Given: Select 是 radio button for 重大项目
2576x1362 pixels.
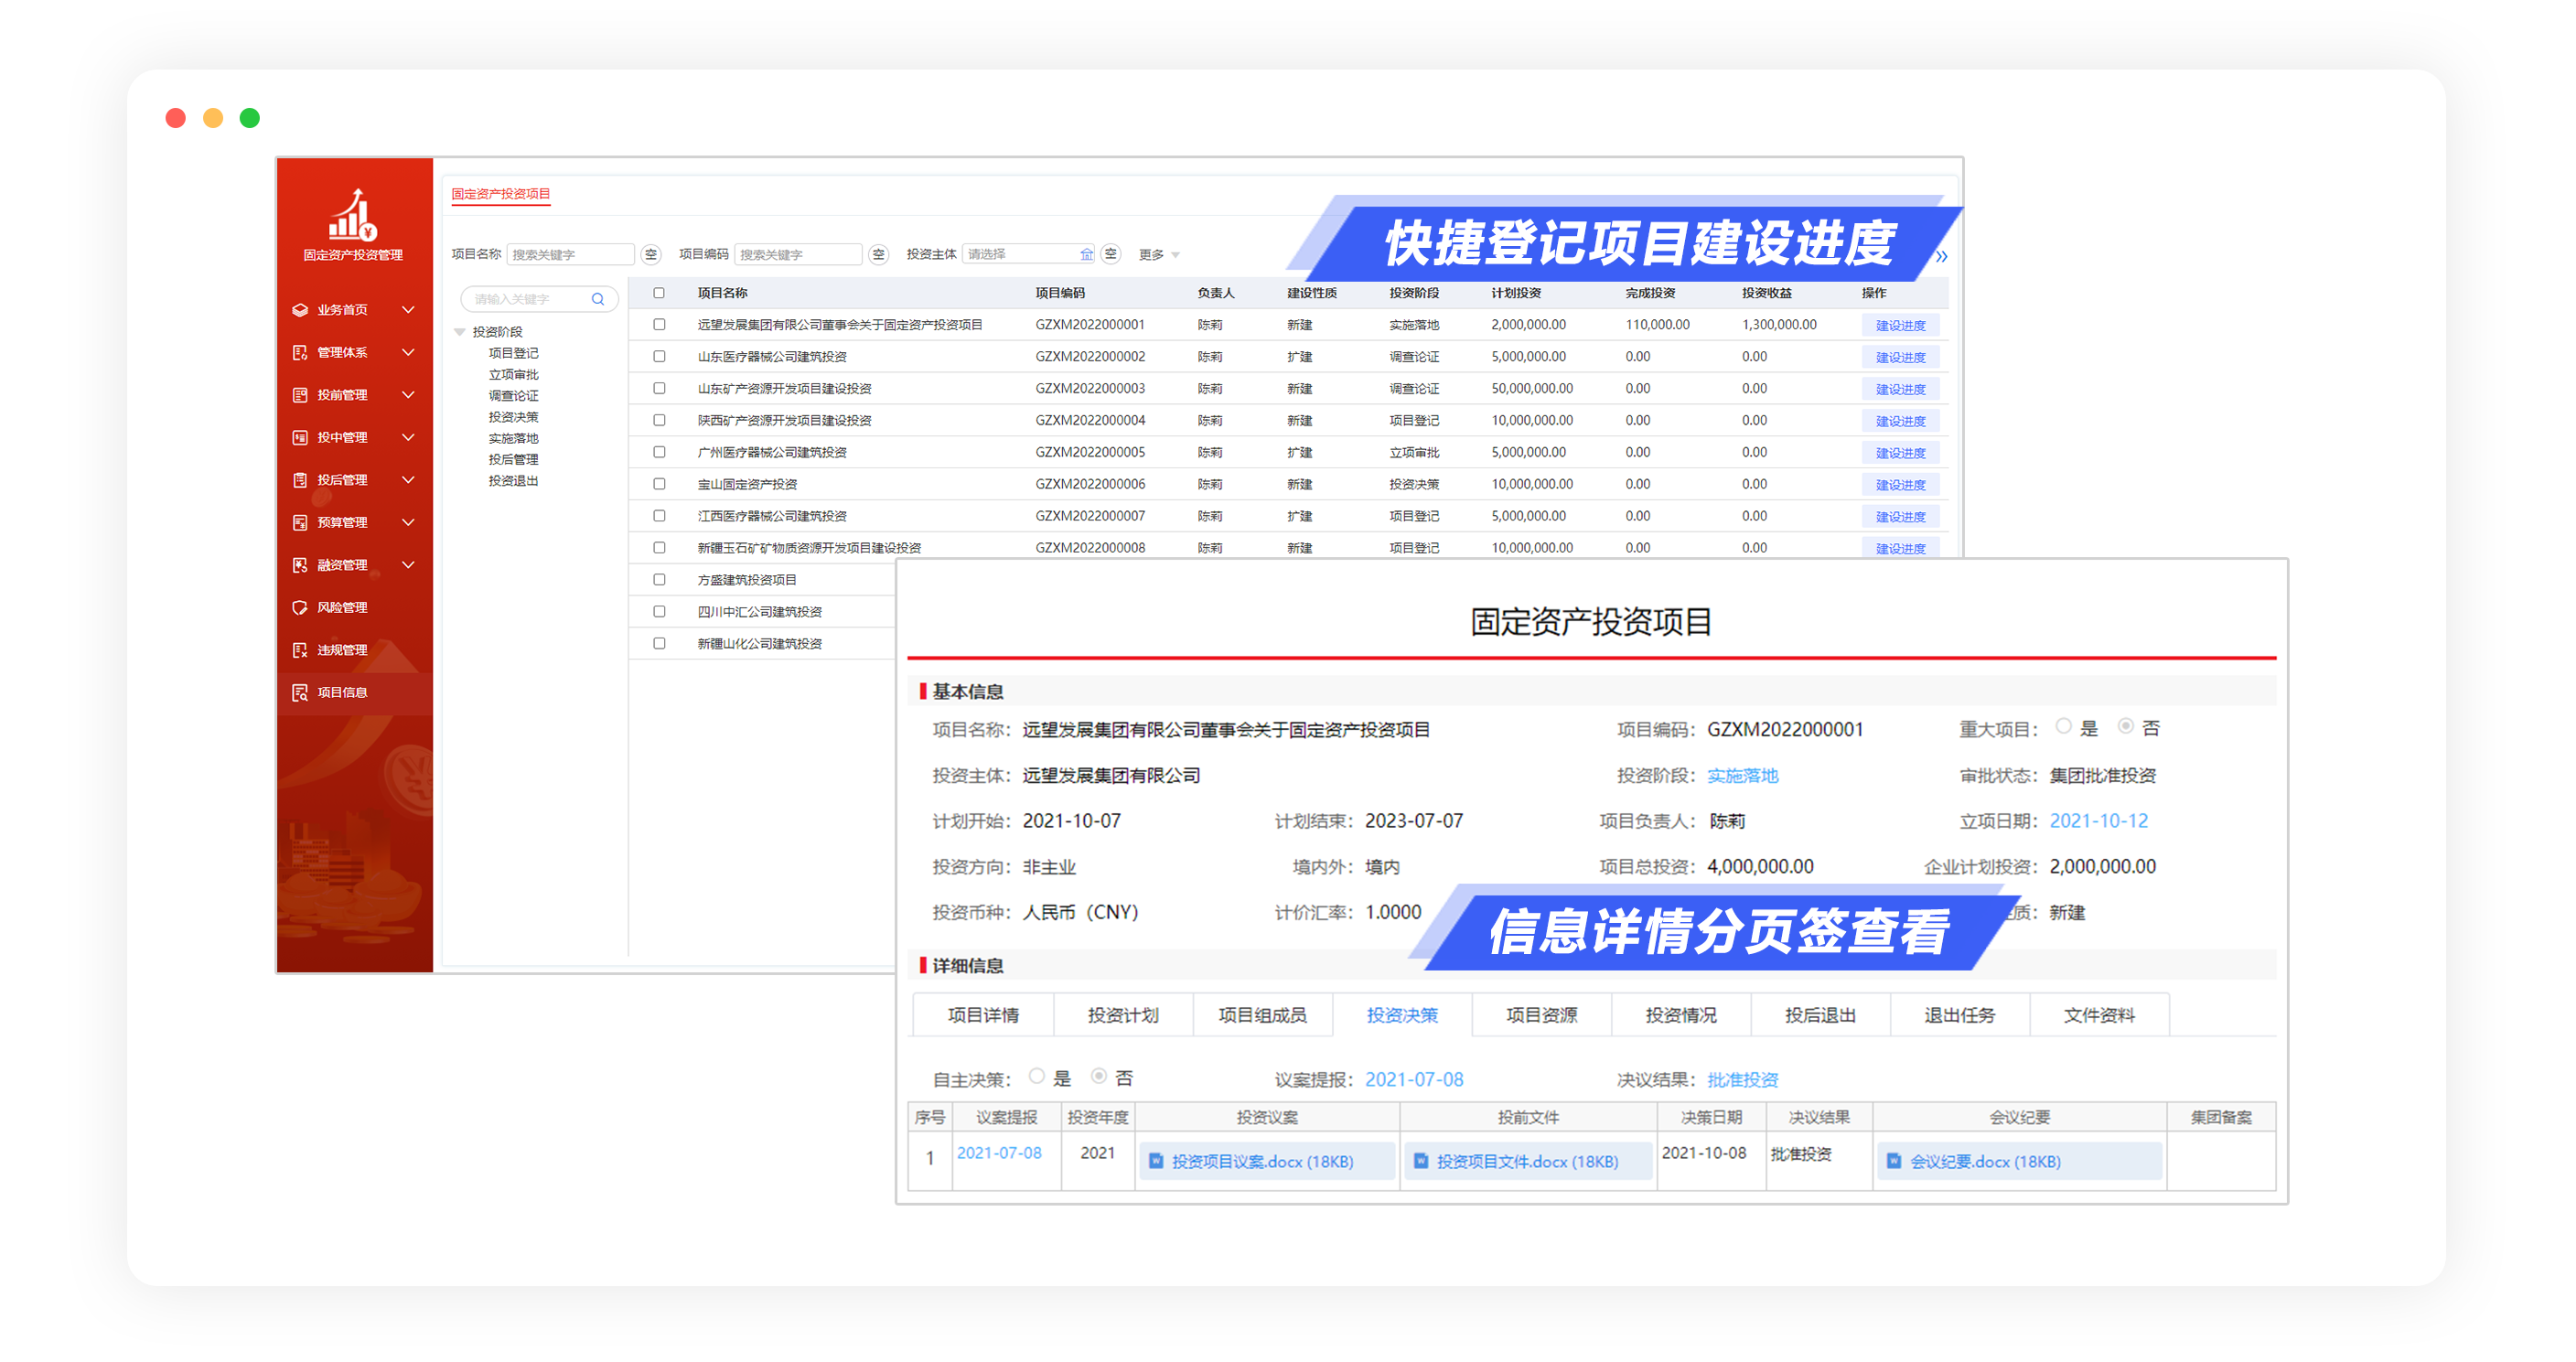Looking at the screenshot, I should pyautogui.click(x=2064, y=728).
